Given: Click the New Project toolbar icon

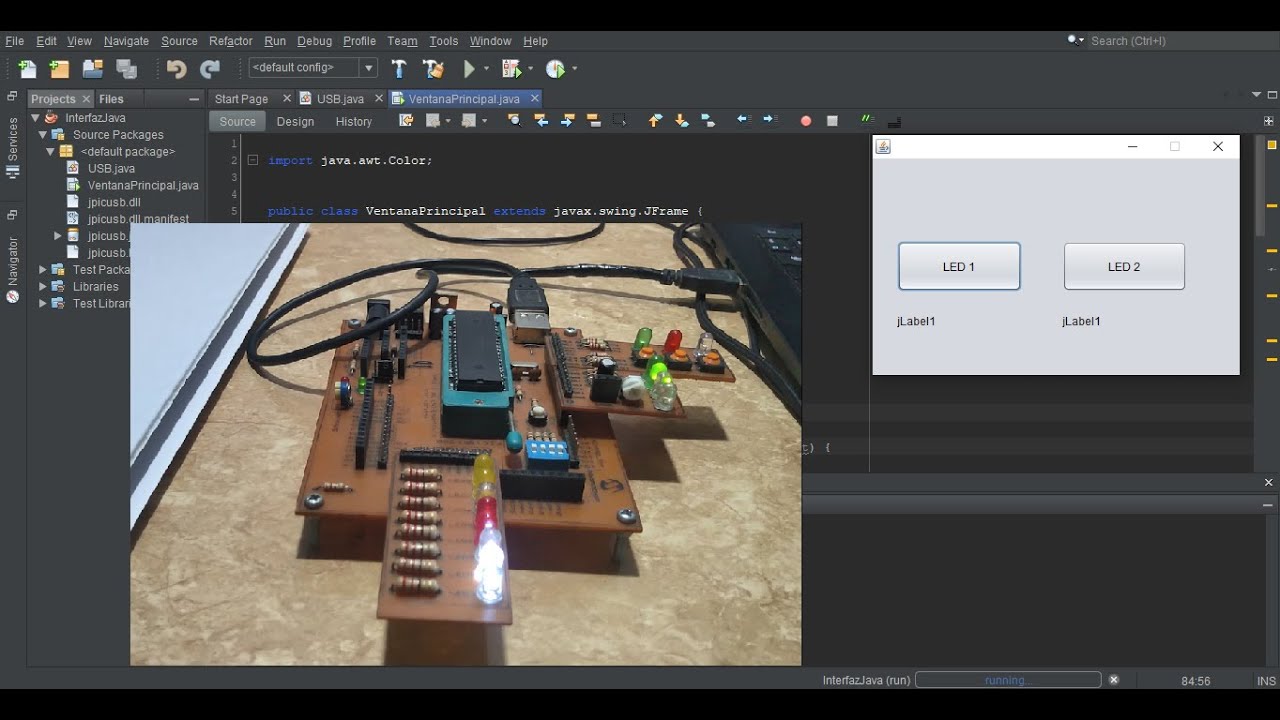Looking at the screenshot, I should pos(60,69).
